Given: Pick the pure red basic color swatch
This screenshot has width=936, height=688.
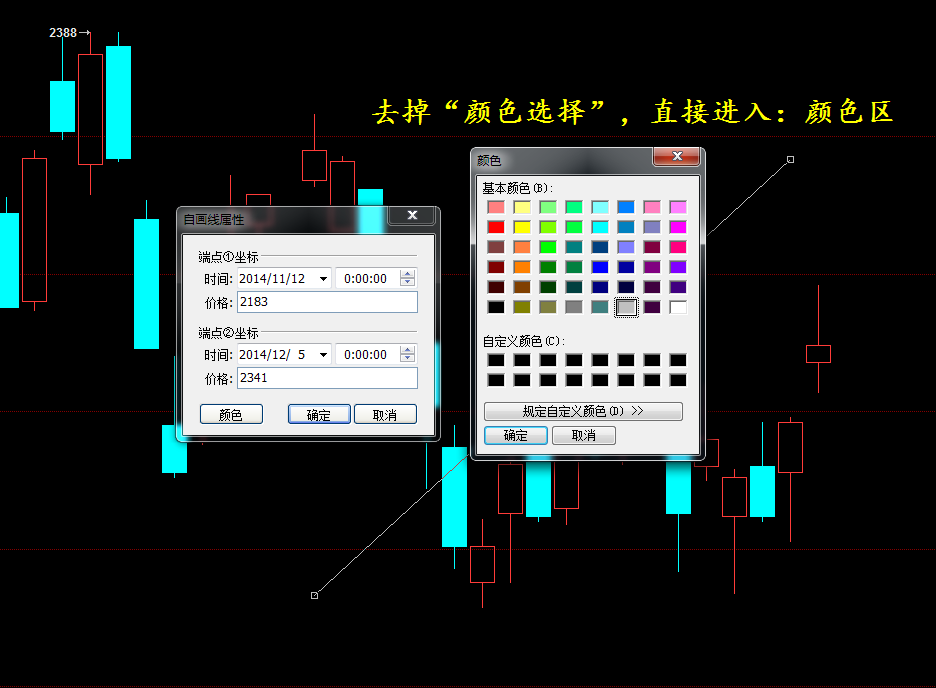Looking at the screenshot, I should (496, 227).
